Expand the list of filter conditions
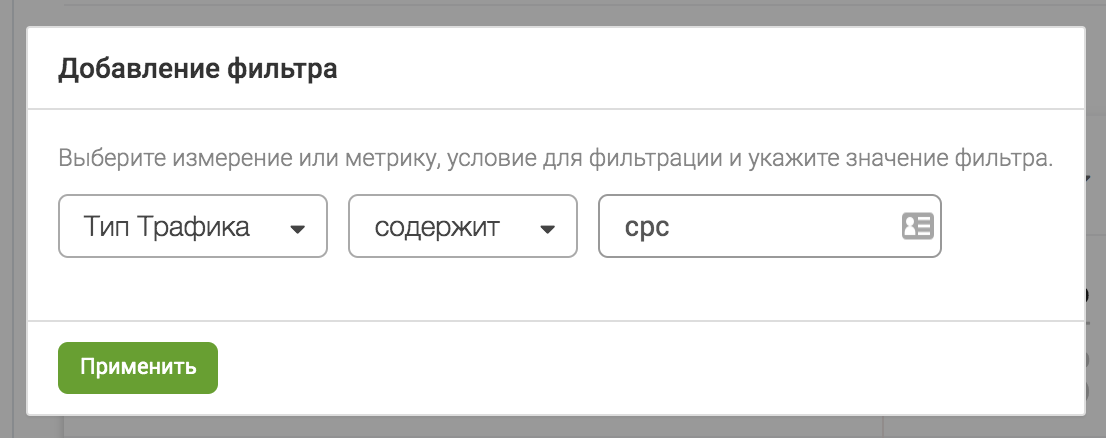 pos(463,226)
